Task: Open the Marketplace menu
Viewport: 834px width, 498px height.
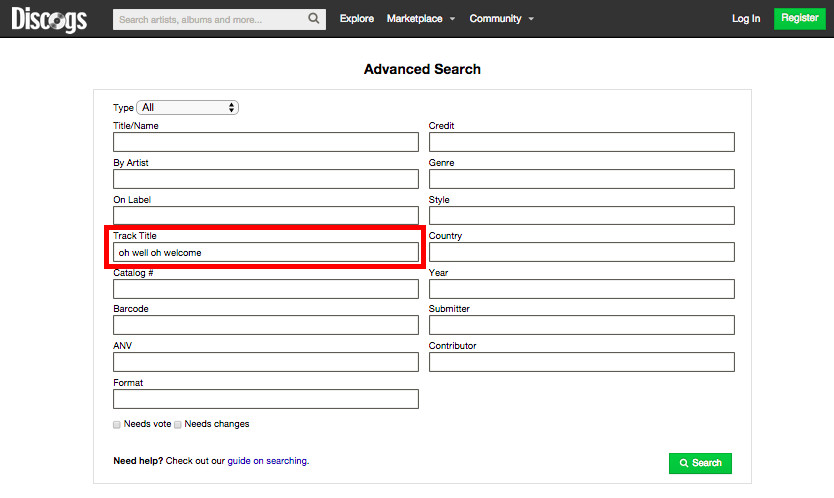Action: pos(414,19)
